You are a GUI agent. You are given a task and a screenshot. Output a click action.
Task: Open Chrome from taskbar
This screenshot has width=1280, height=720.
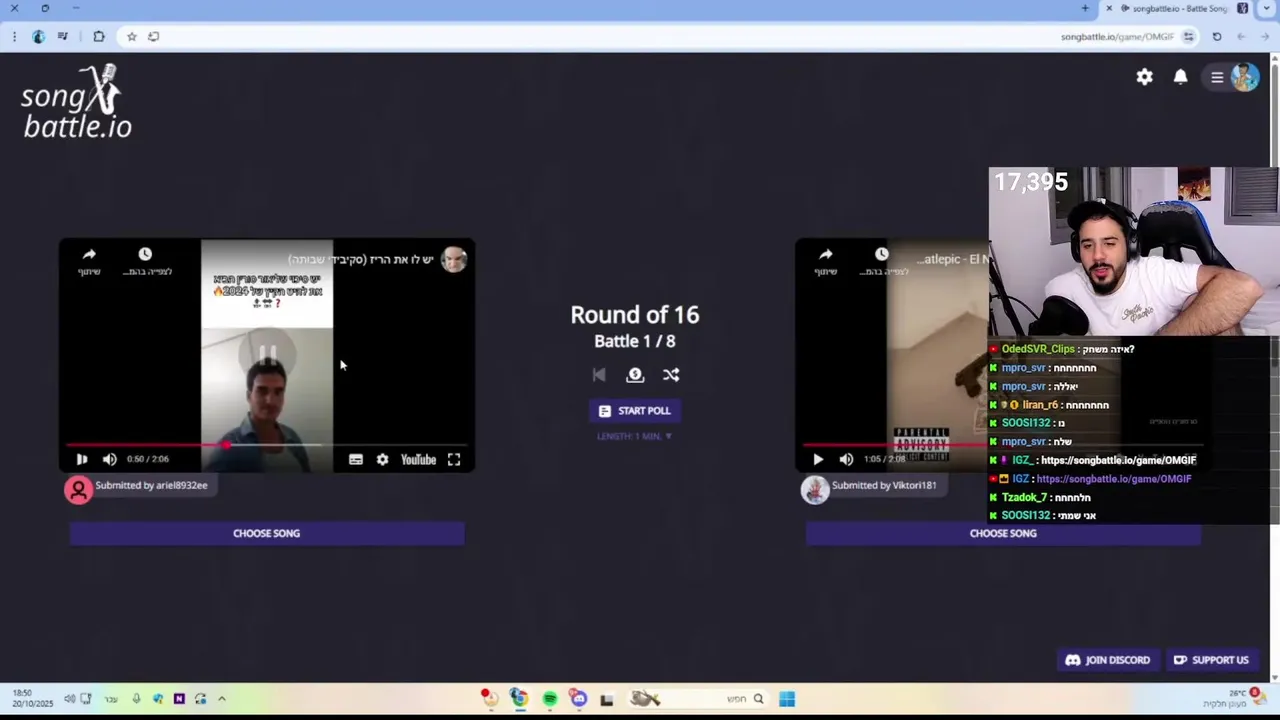[518, 699]
